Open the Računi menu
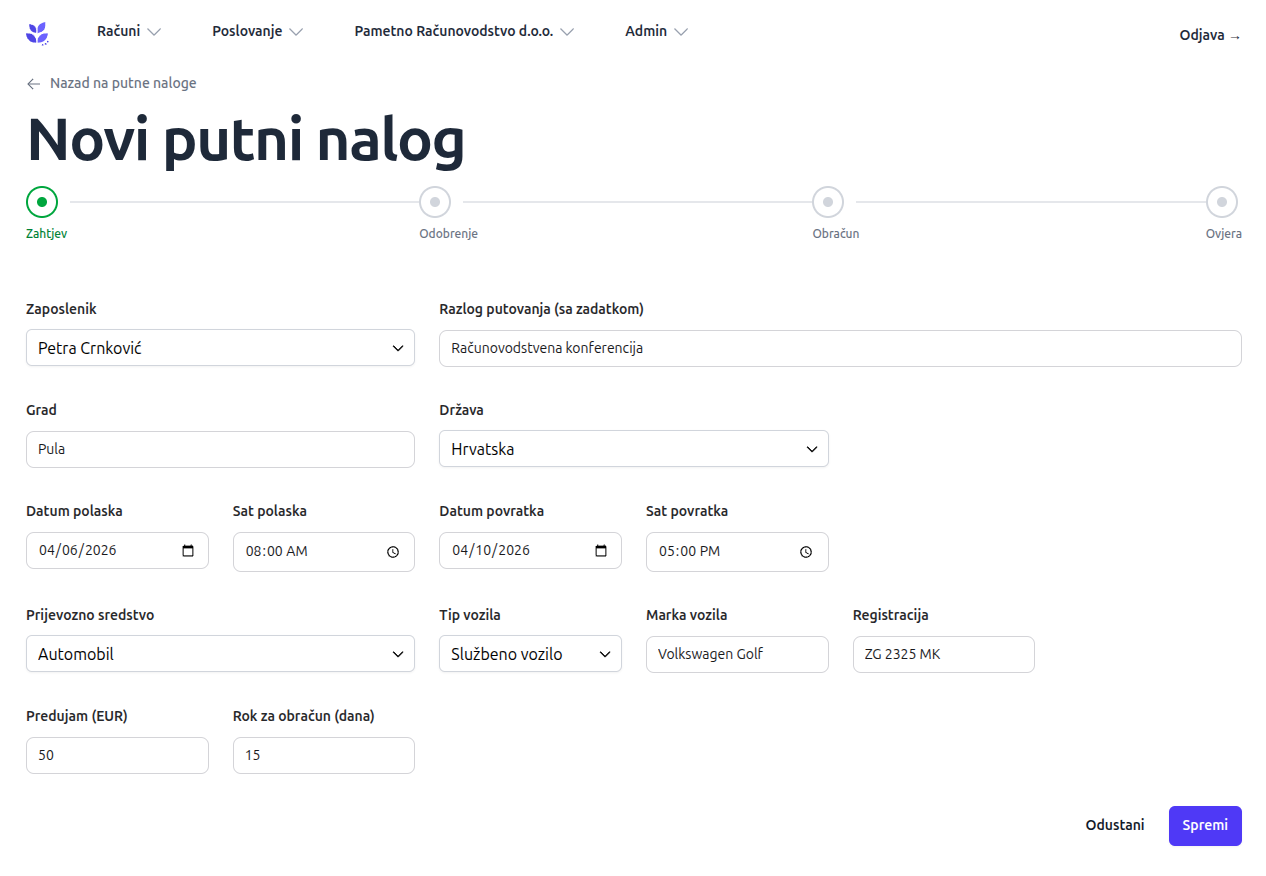Image resolution: width=1266 pixels, height=876 pixels. 128,31
